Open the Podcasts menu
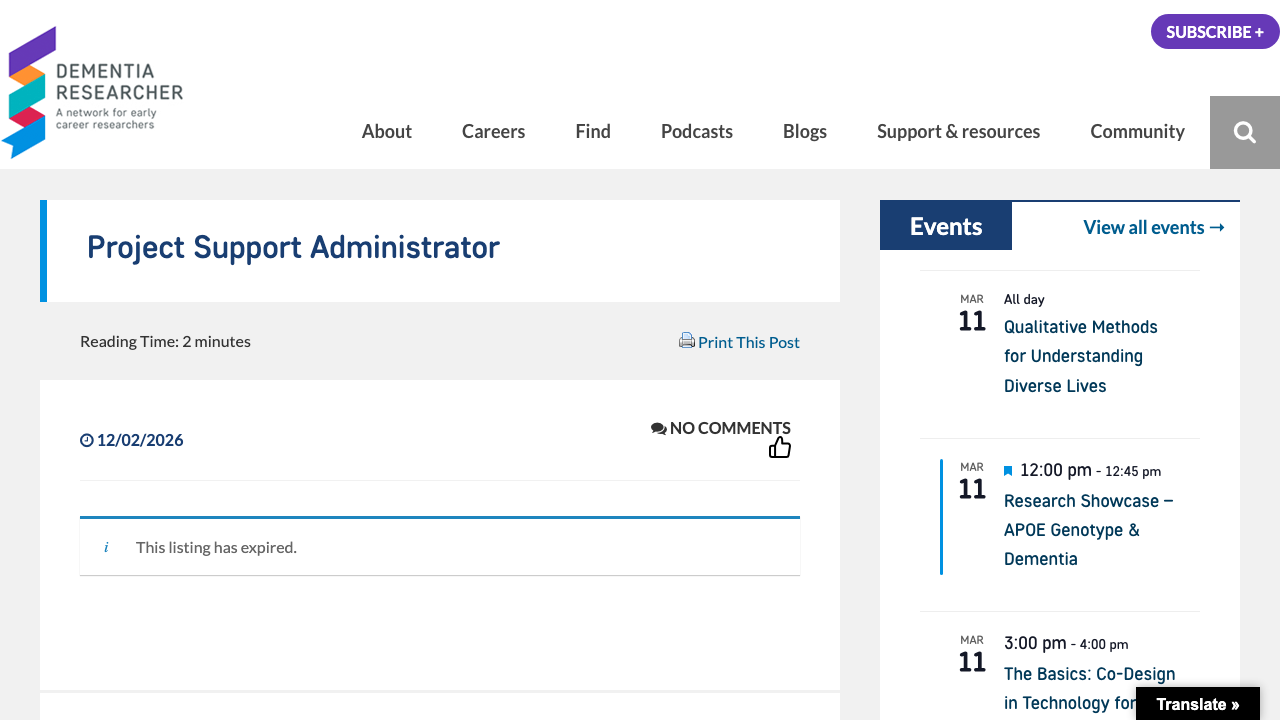Viewport: 1280px width, 720px height. [696, 131]
